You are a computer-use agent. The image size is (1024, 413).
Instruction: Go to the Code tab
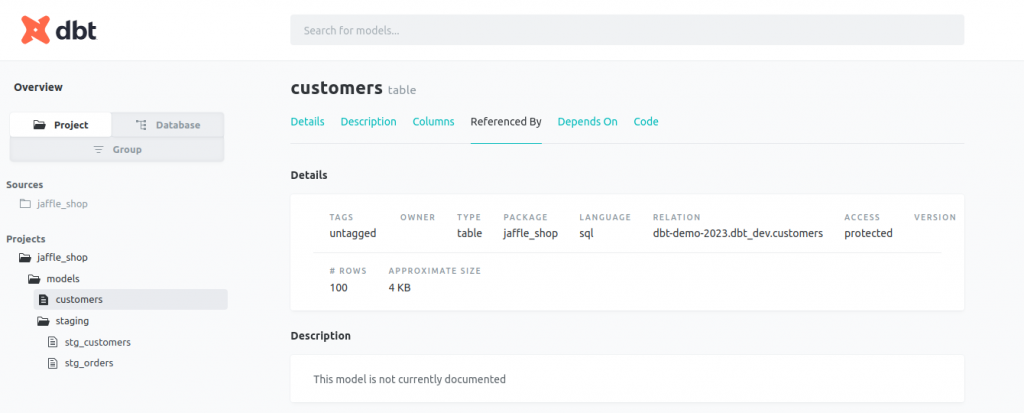646,122
